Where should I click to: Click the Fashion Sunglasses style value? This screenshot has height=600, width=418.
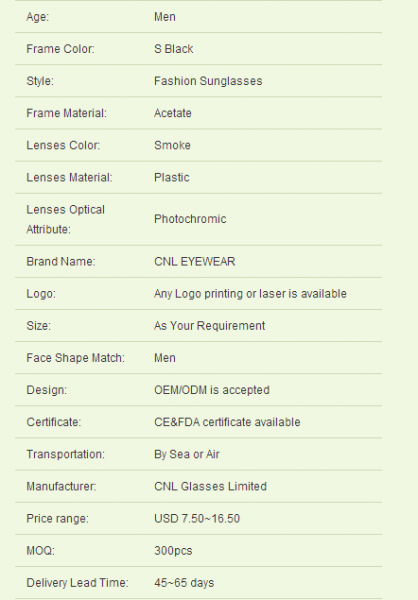tap(208, 81)
